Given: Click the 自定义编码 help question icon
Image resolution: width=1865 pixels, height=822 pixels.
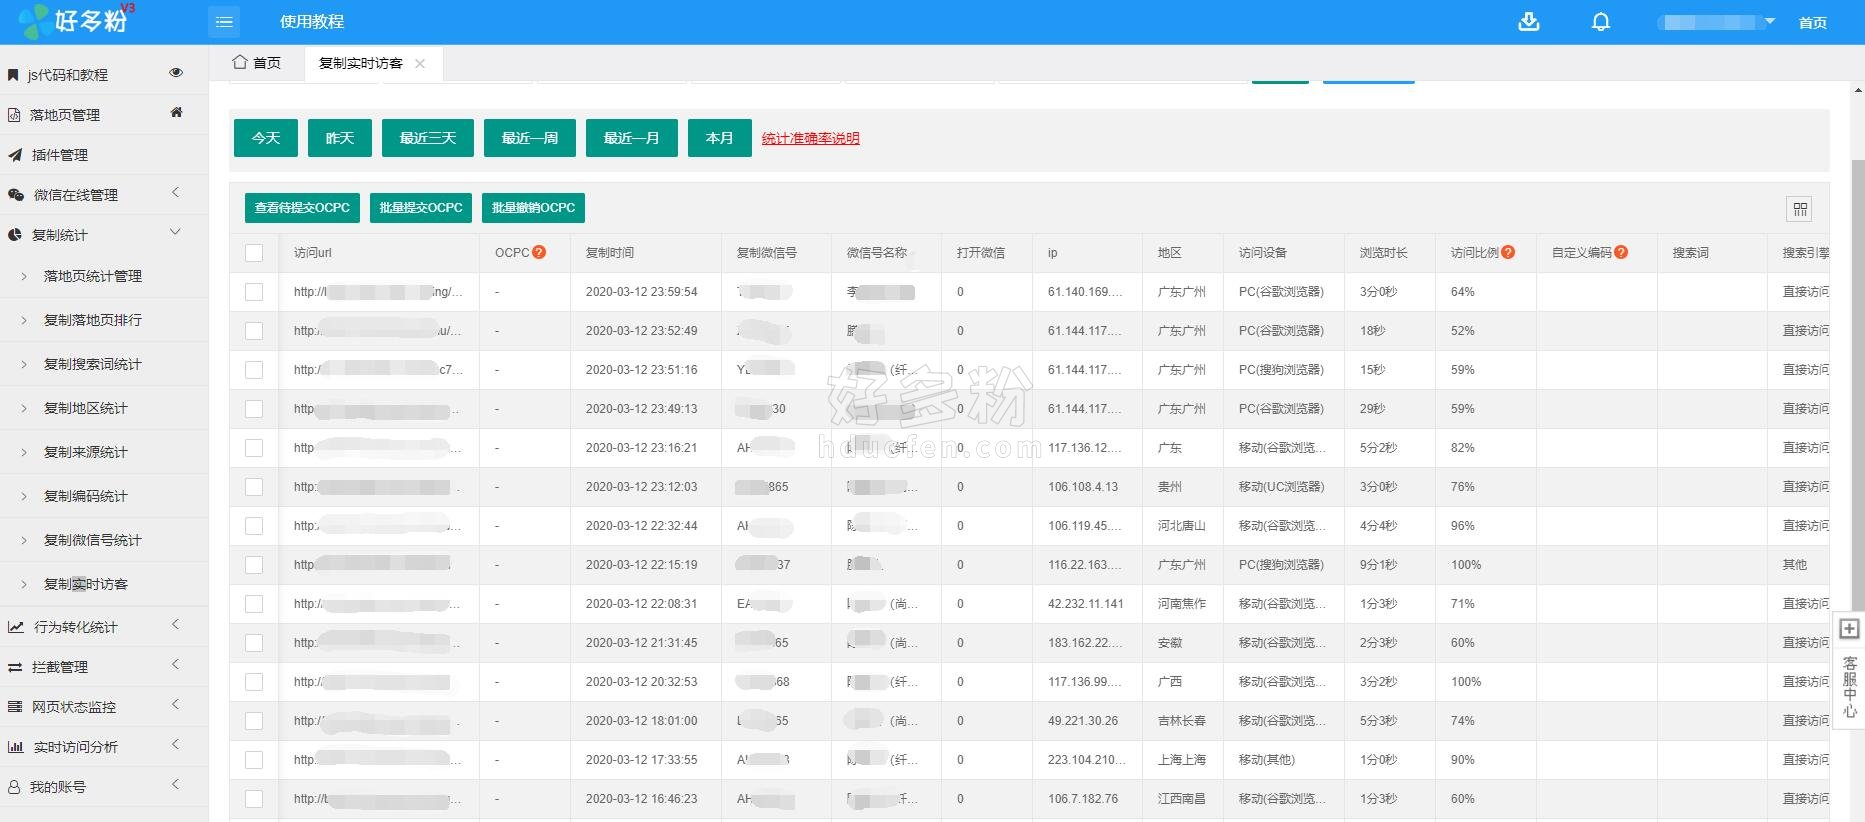Looking at the screenshot, I should (x=1621, y=252).
